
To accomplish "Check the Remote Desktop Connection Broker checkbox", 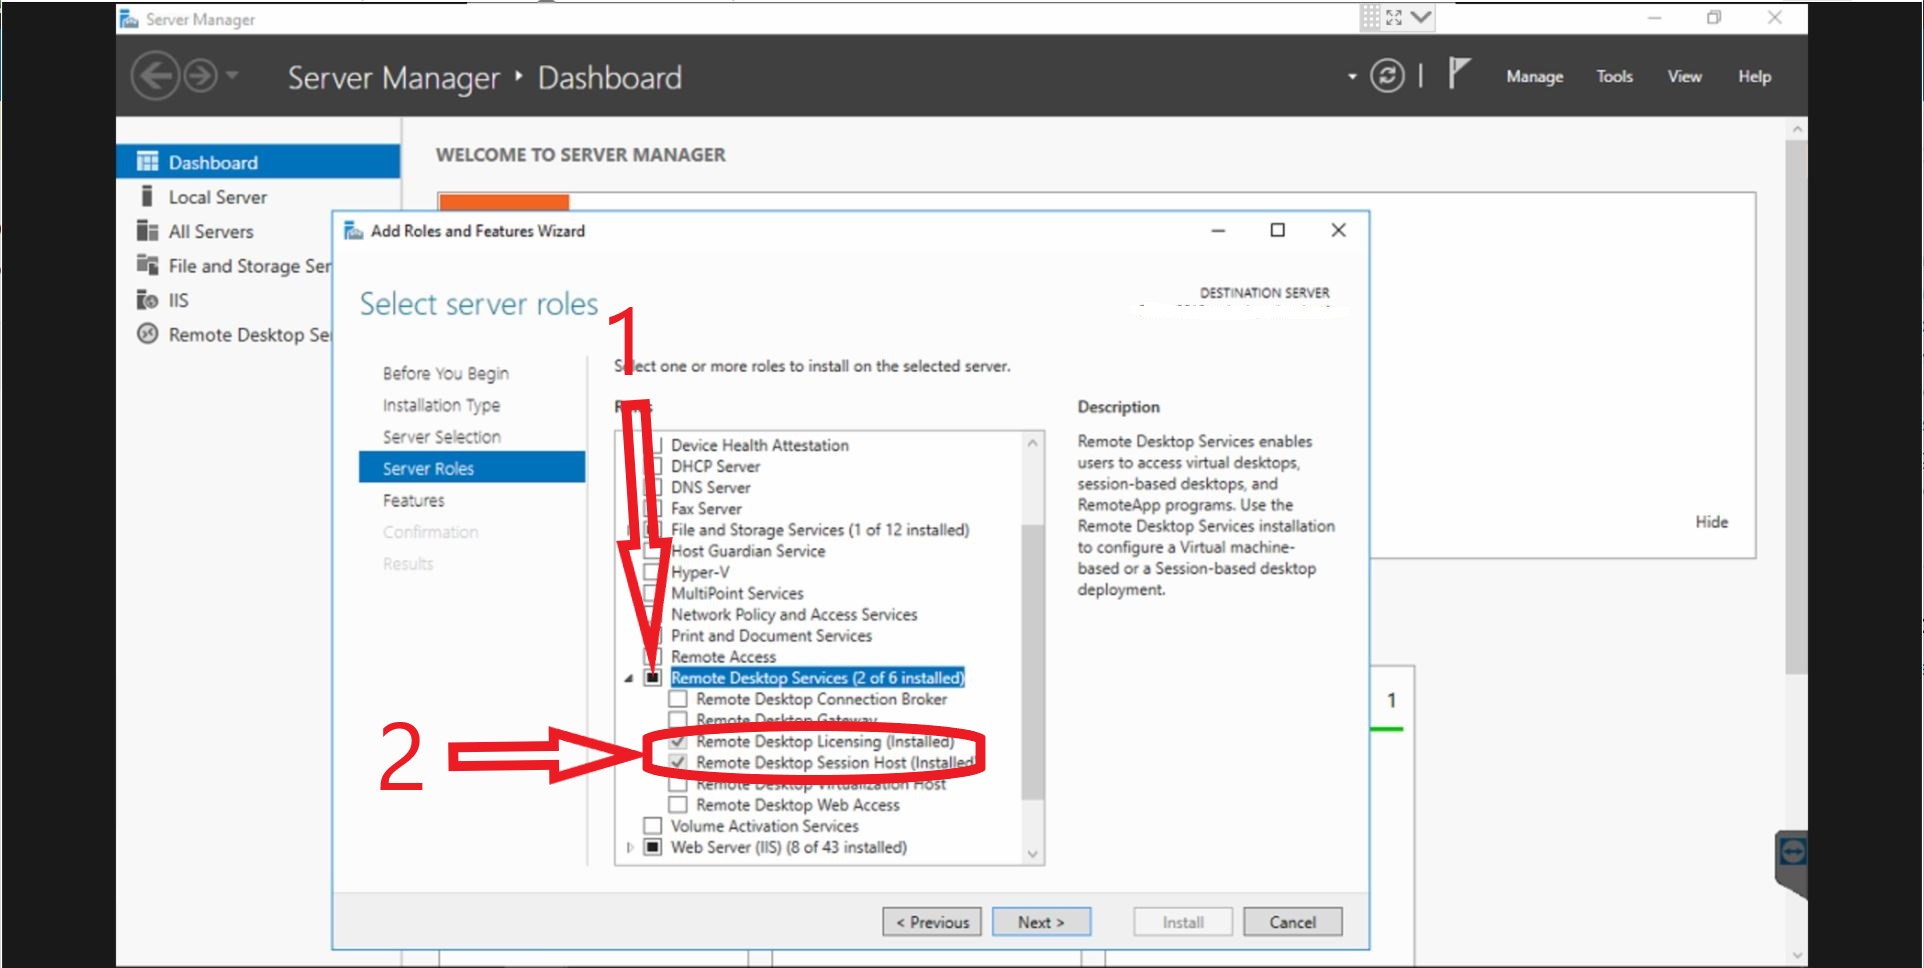I will point(678,699).
